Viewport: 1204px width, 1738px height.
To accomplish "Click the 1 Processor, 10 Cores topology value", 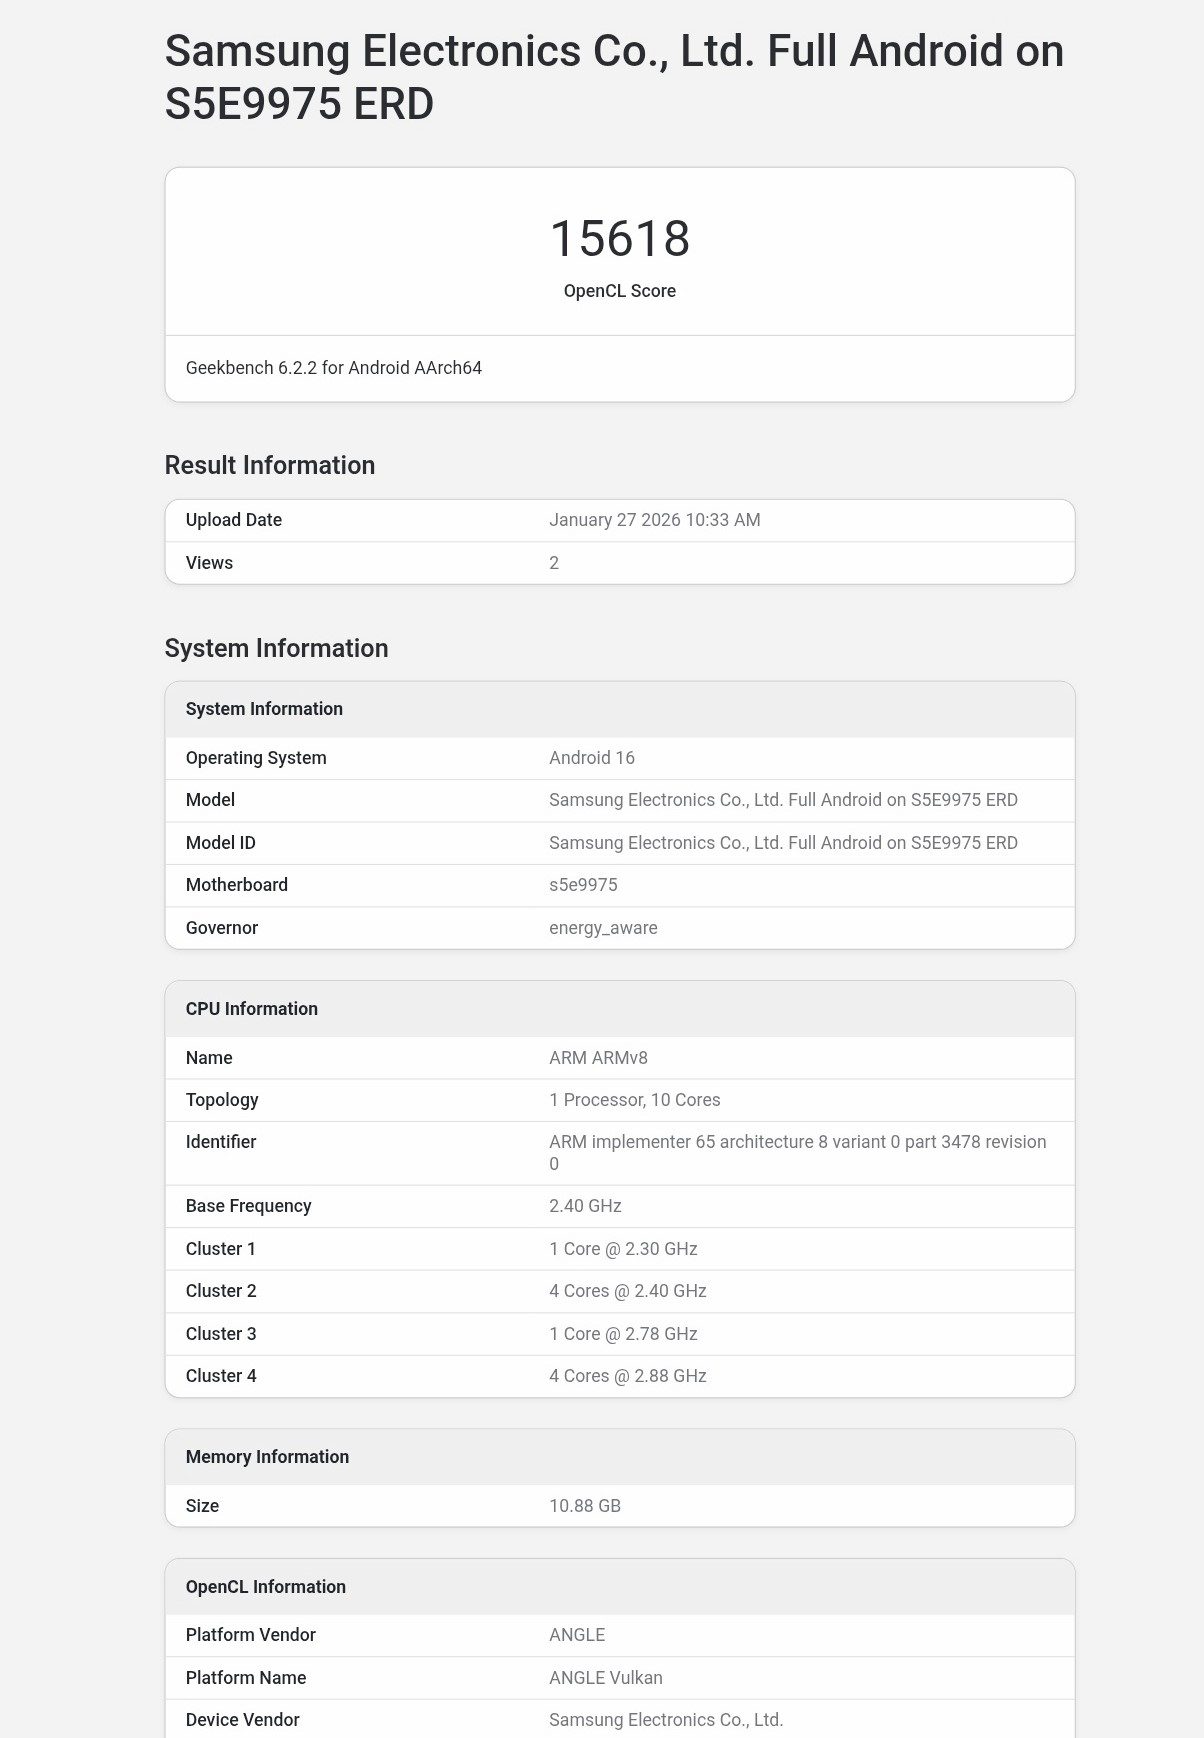I will [634, 1100].
